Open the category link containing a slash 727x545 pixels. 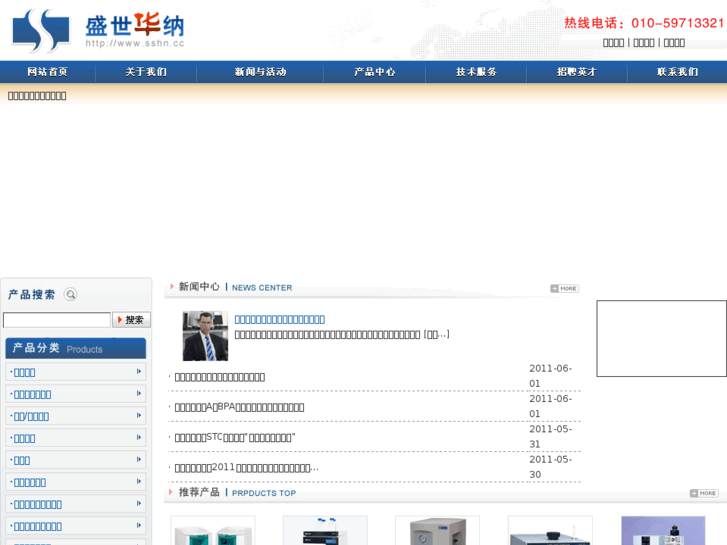pyautogui.click(x=31, y=417)
